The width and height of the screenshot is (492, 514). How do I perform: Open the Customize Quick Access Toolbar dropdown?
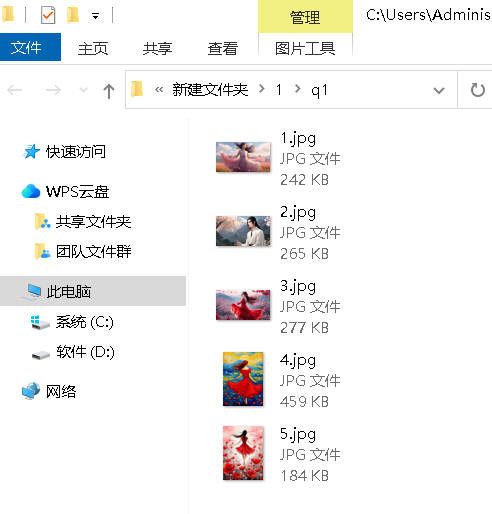(x=96, y=16)
